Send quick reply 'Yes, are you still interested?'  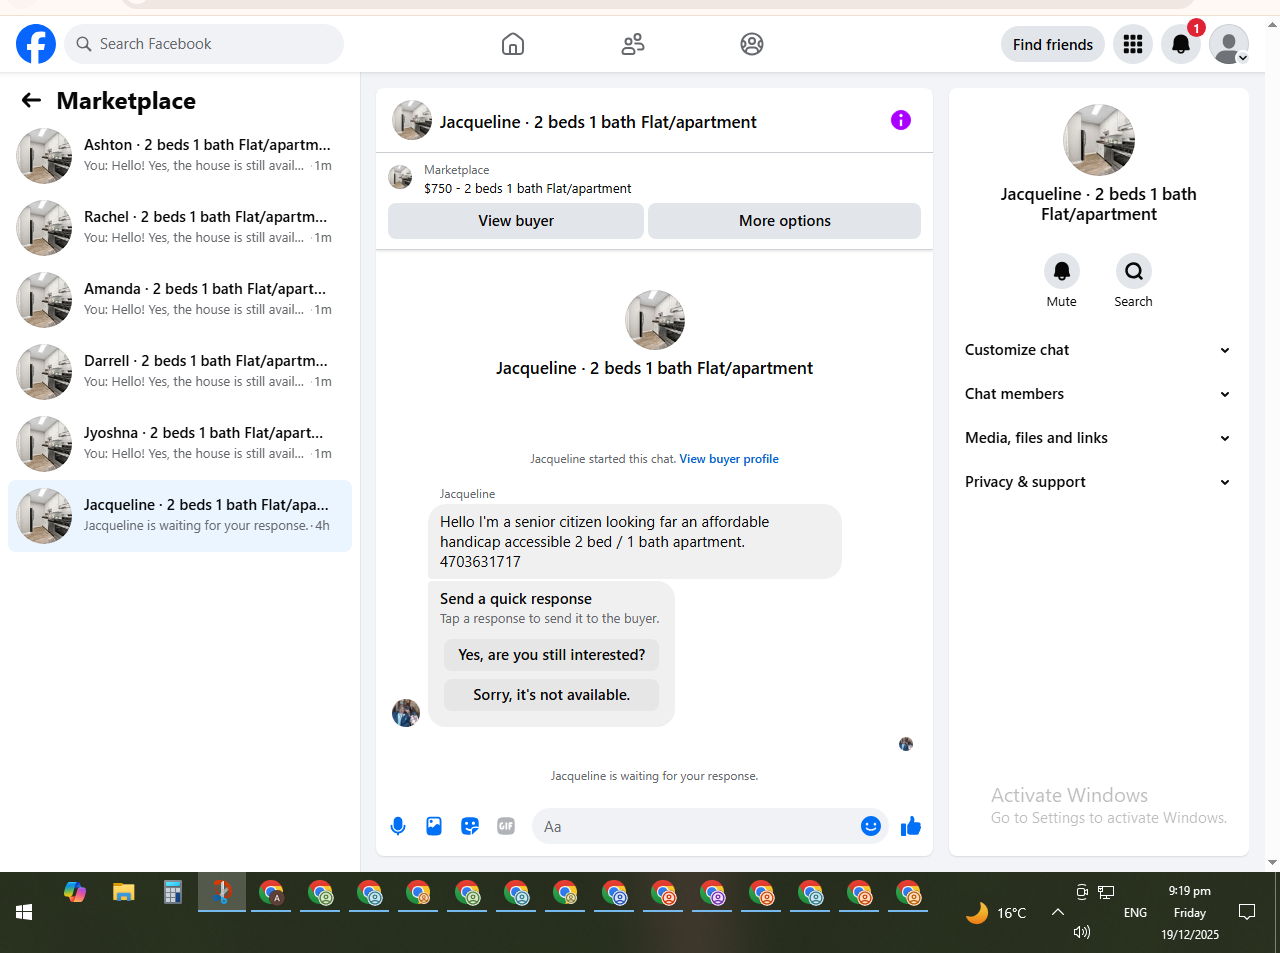(x=552, y=655)
